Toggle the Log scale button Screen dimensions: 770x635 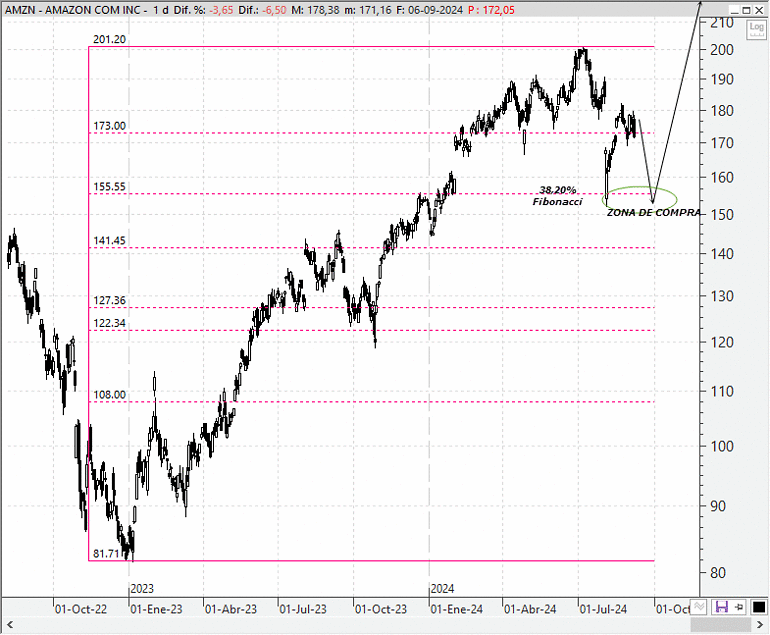[x=756, y=28]
